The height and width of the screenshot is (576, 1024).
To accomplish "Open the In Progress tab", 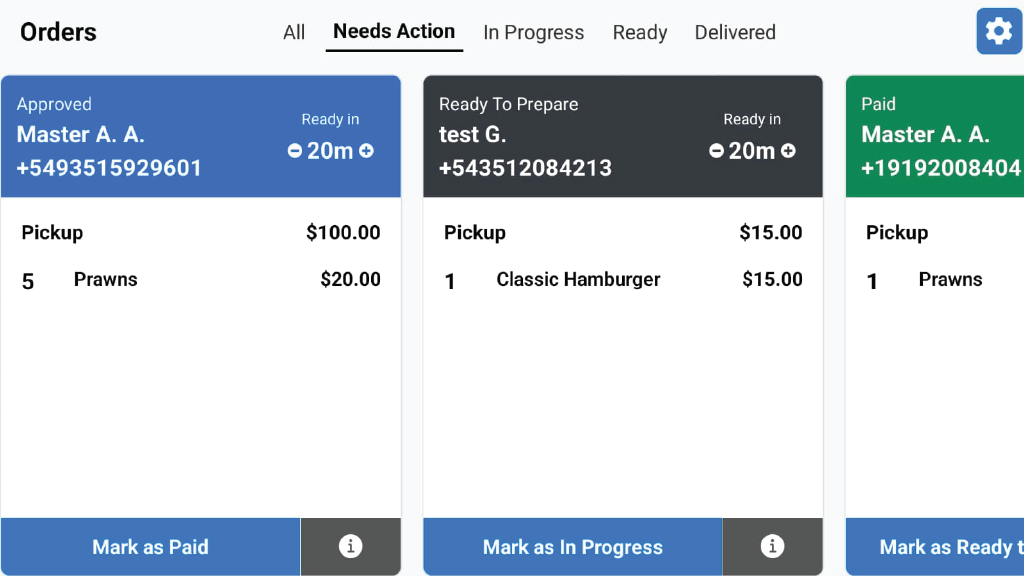I will (x=533, y=32).
